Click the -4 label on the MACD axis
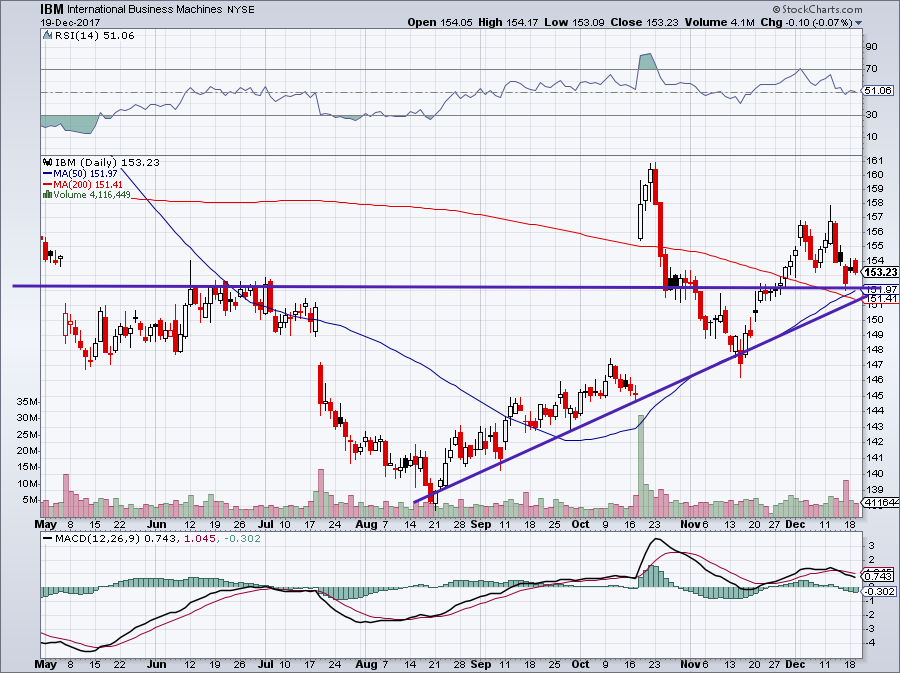The image size is (900, 673). 871,643
